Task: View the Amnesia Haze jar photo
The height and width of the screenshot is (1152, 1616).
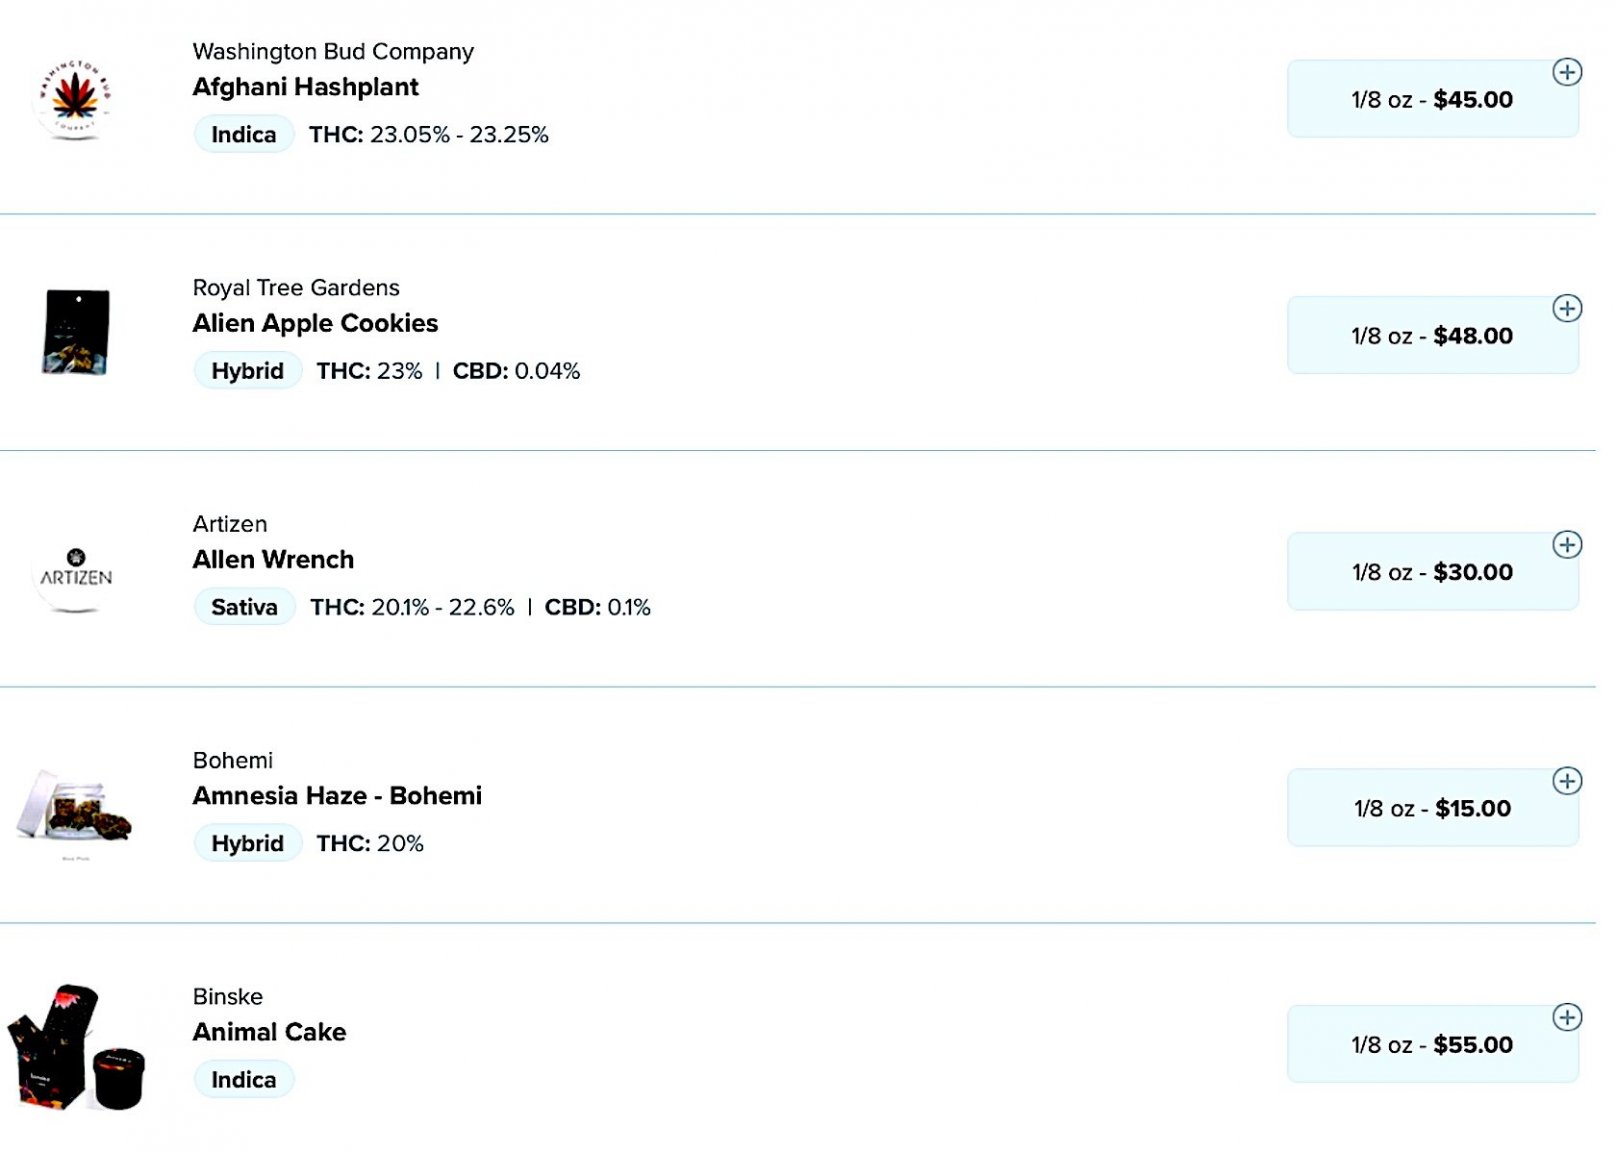Action: click(x=76, y=808)
